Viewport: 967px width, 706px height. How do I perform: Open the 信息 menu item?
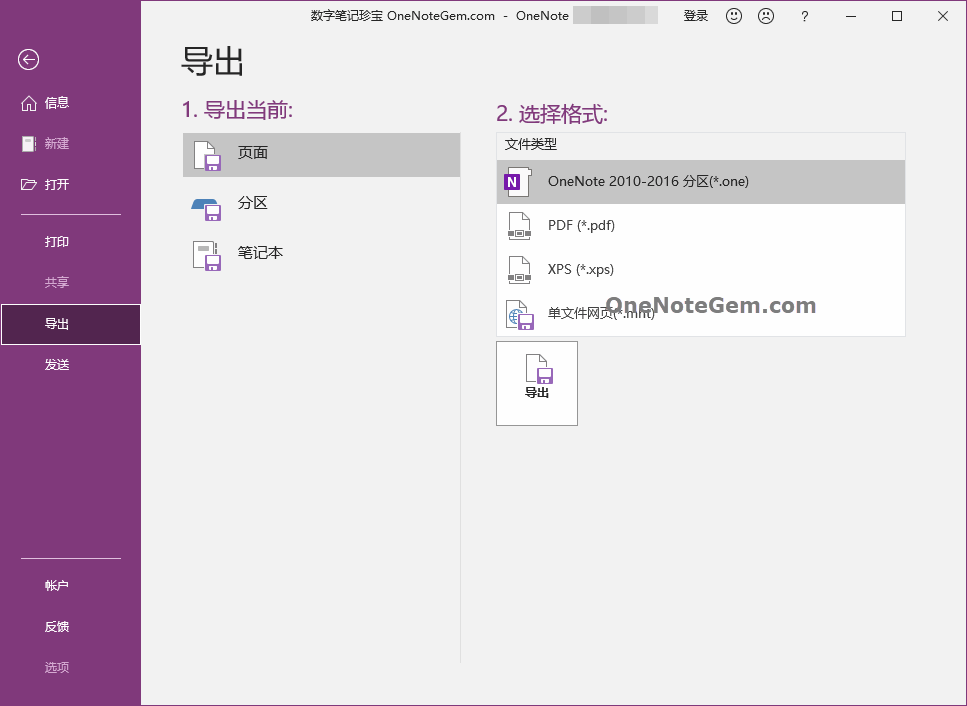click(70, 103)
